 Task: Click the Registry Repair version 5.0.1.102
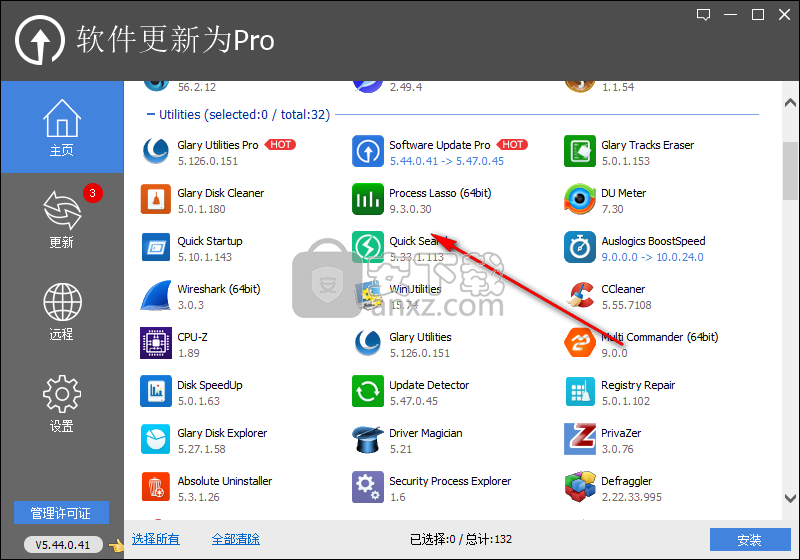coord(626,401)
